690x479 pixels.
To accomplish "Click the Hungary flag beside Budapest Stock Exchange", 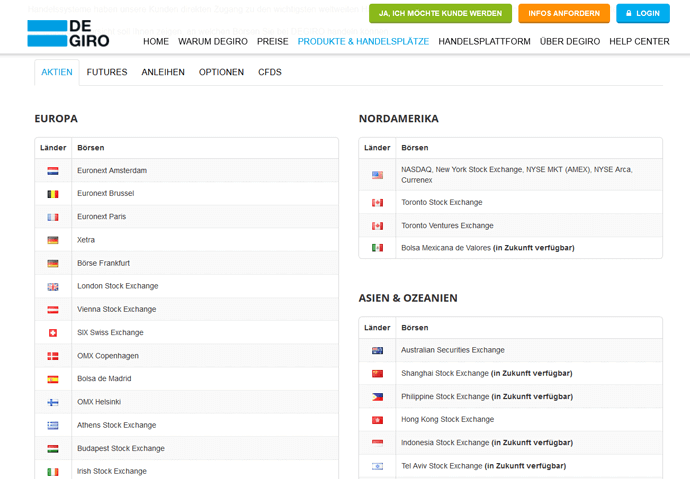I will click(53, 449).
